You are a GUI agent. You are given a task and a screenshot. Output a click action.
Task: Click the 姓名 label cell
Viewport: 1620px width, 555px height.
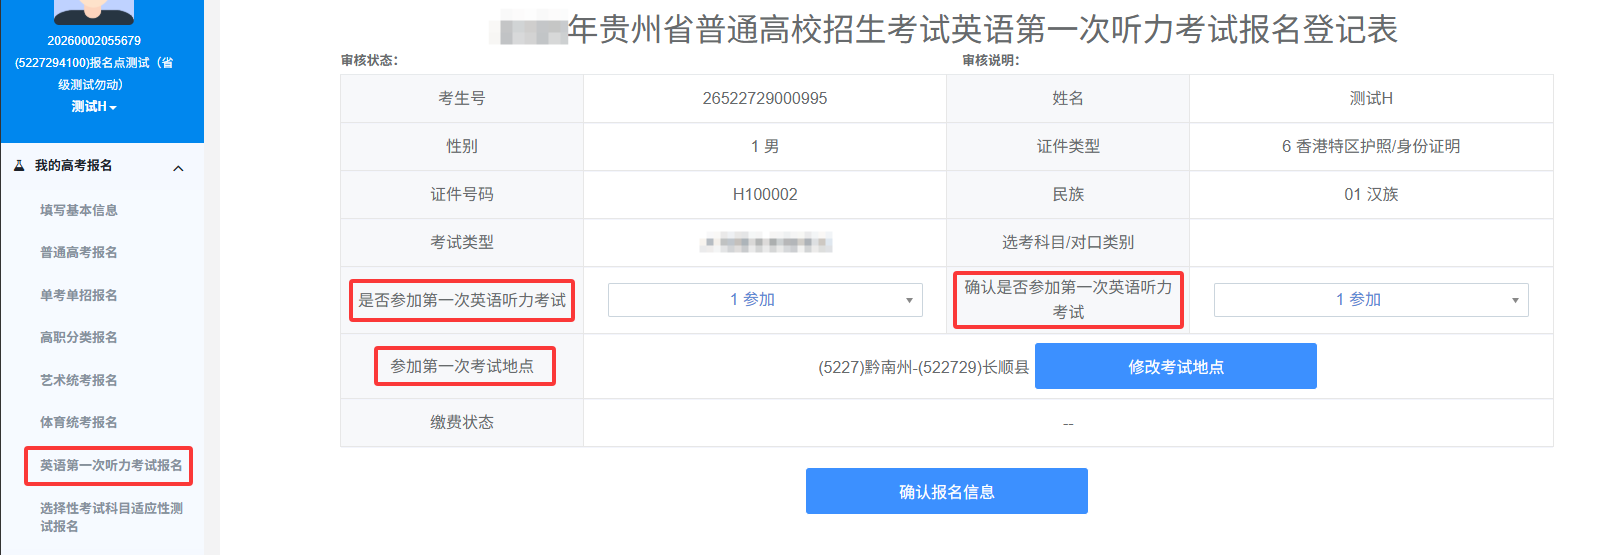coord(1068,98)
